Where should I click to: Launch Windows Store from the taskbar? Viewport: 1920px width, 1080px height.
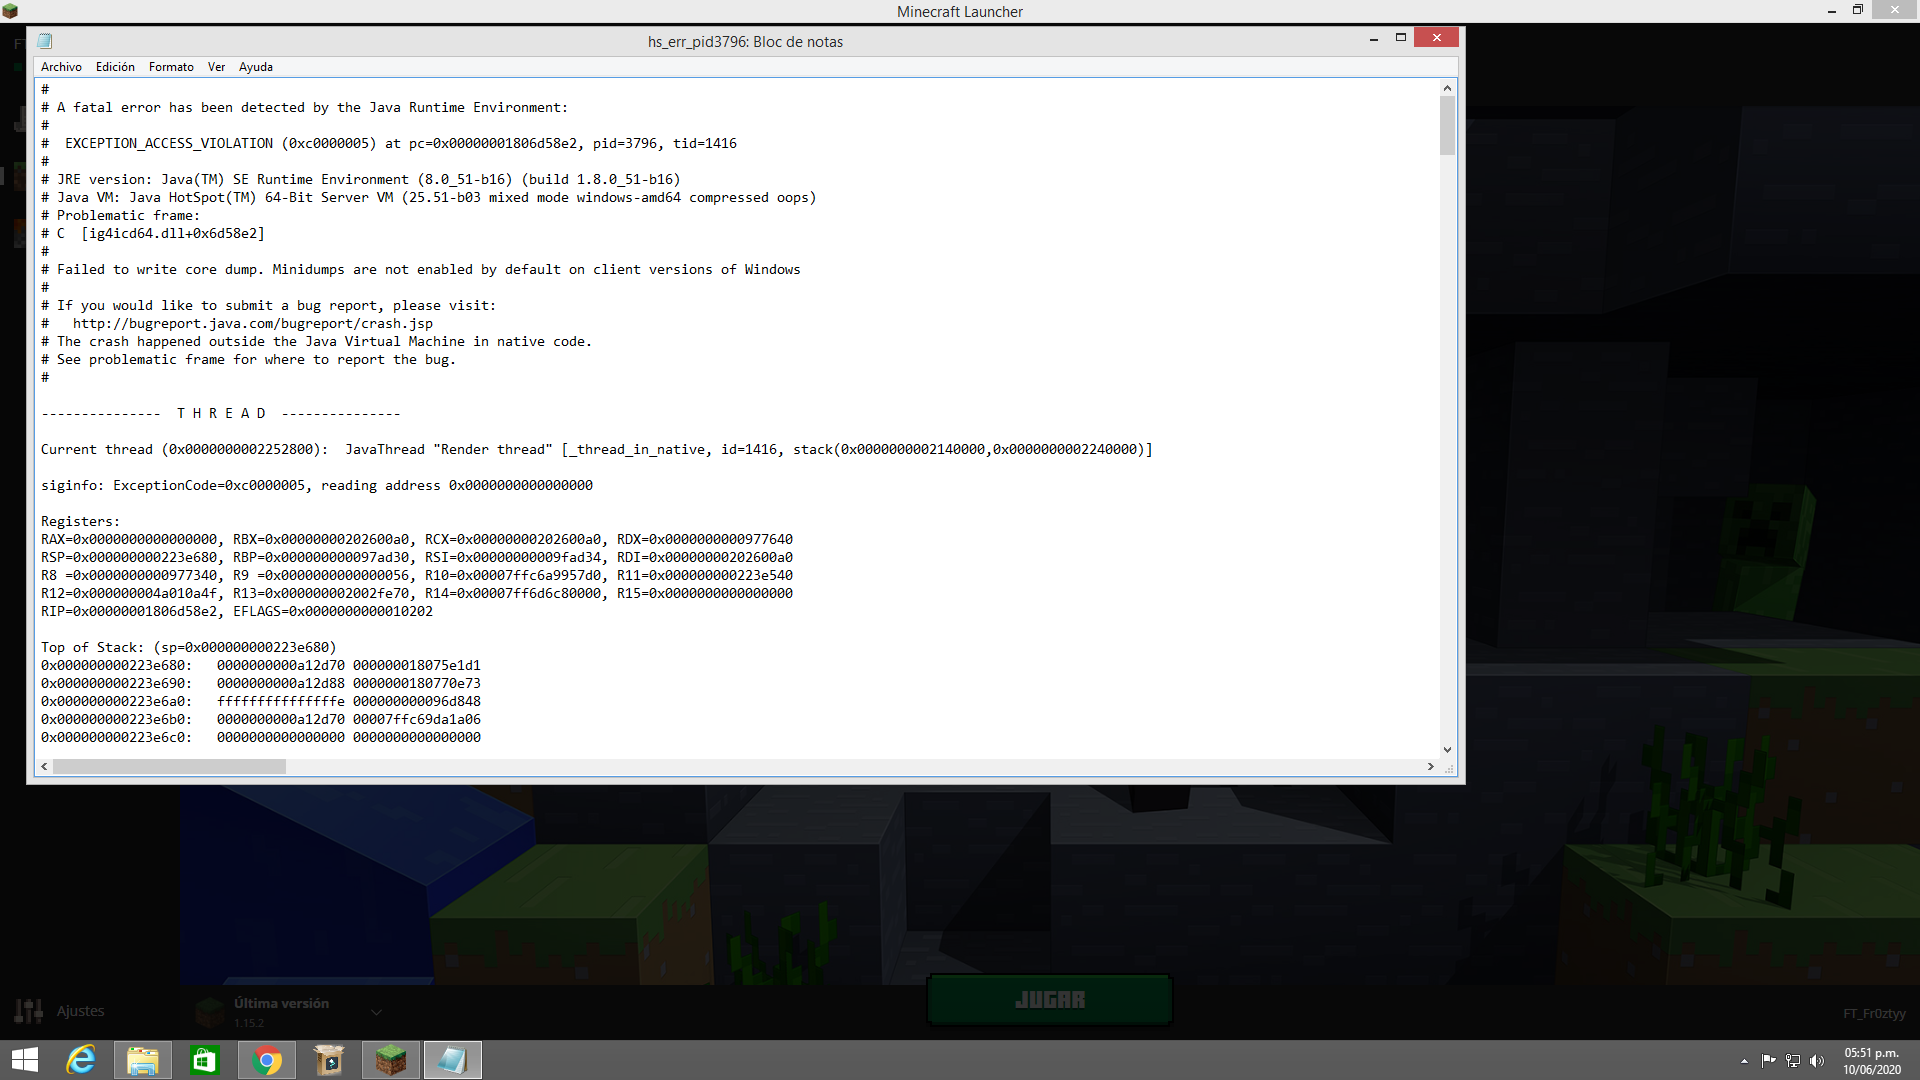point(204,1060)
